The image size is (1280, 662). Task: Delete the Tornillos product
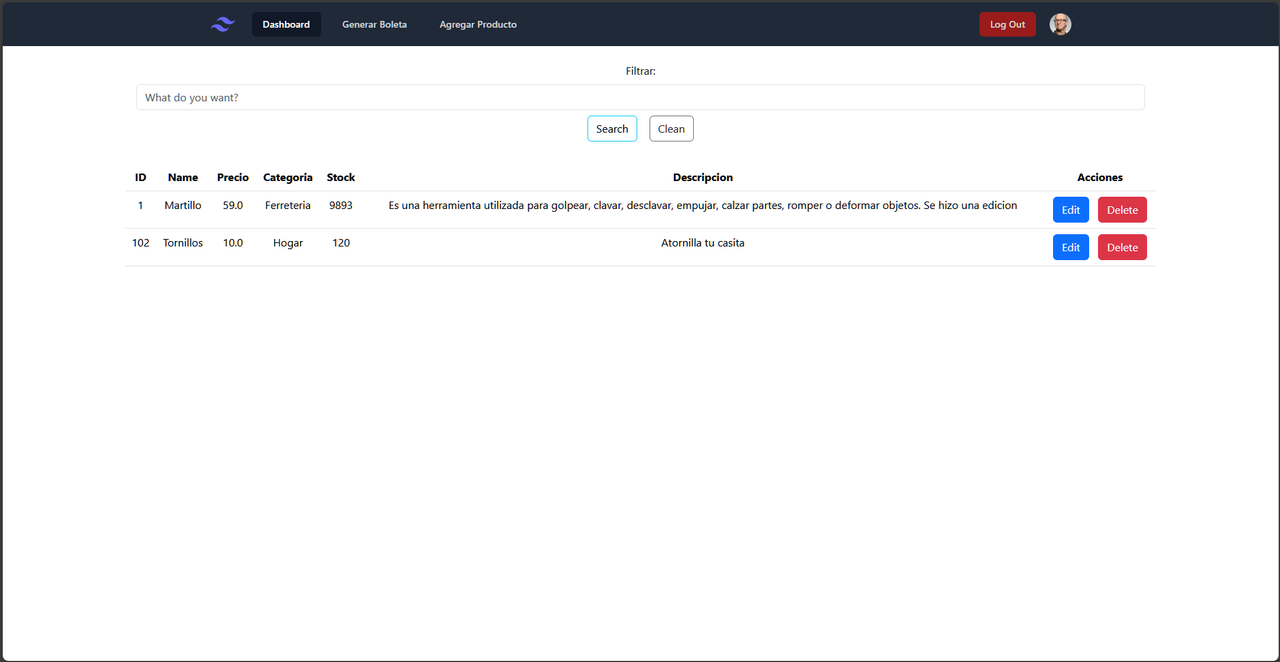1122,247
